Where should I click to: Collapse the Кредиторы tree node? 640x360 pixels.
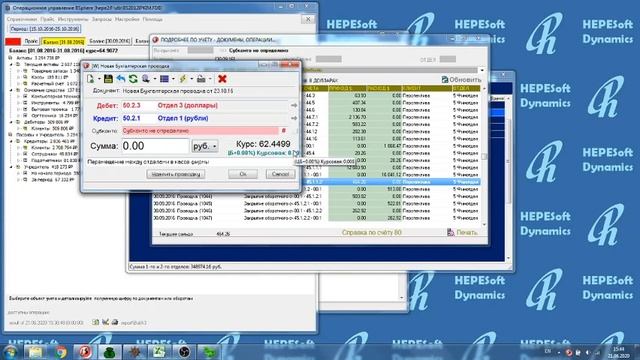point(11,141)
